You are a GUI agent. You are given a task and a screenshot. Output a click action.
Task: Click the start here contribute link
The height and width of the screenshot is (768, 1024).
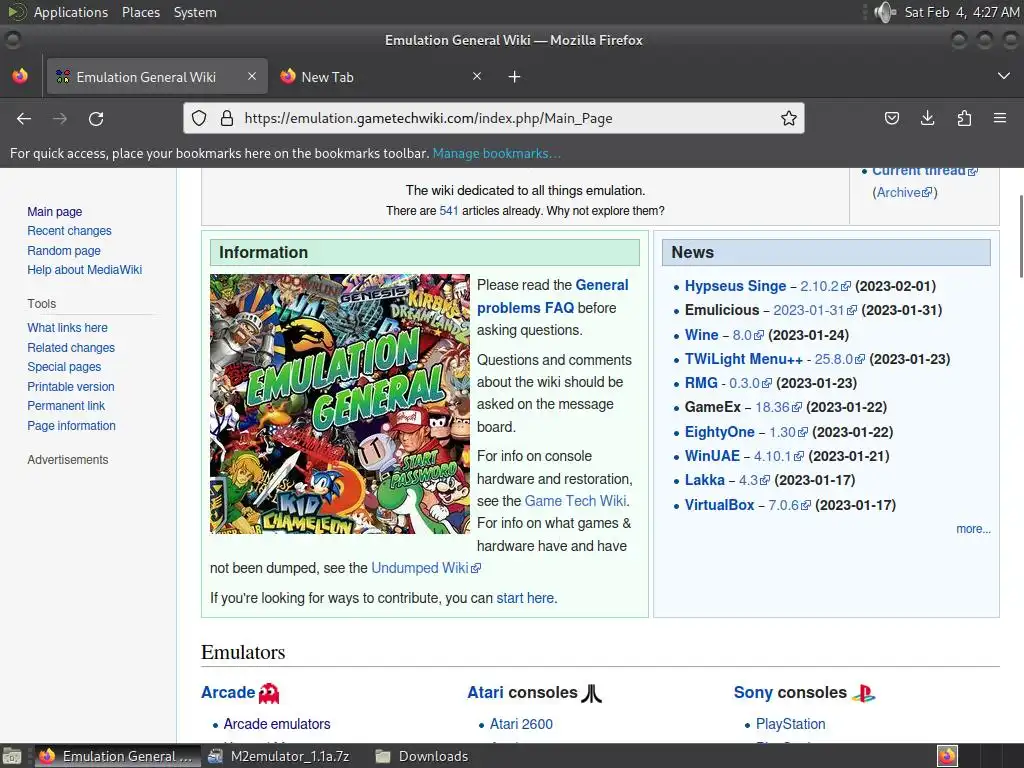coord(525,598)
